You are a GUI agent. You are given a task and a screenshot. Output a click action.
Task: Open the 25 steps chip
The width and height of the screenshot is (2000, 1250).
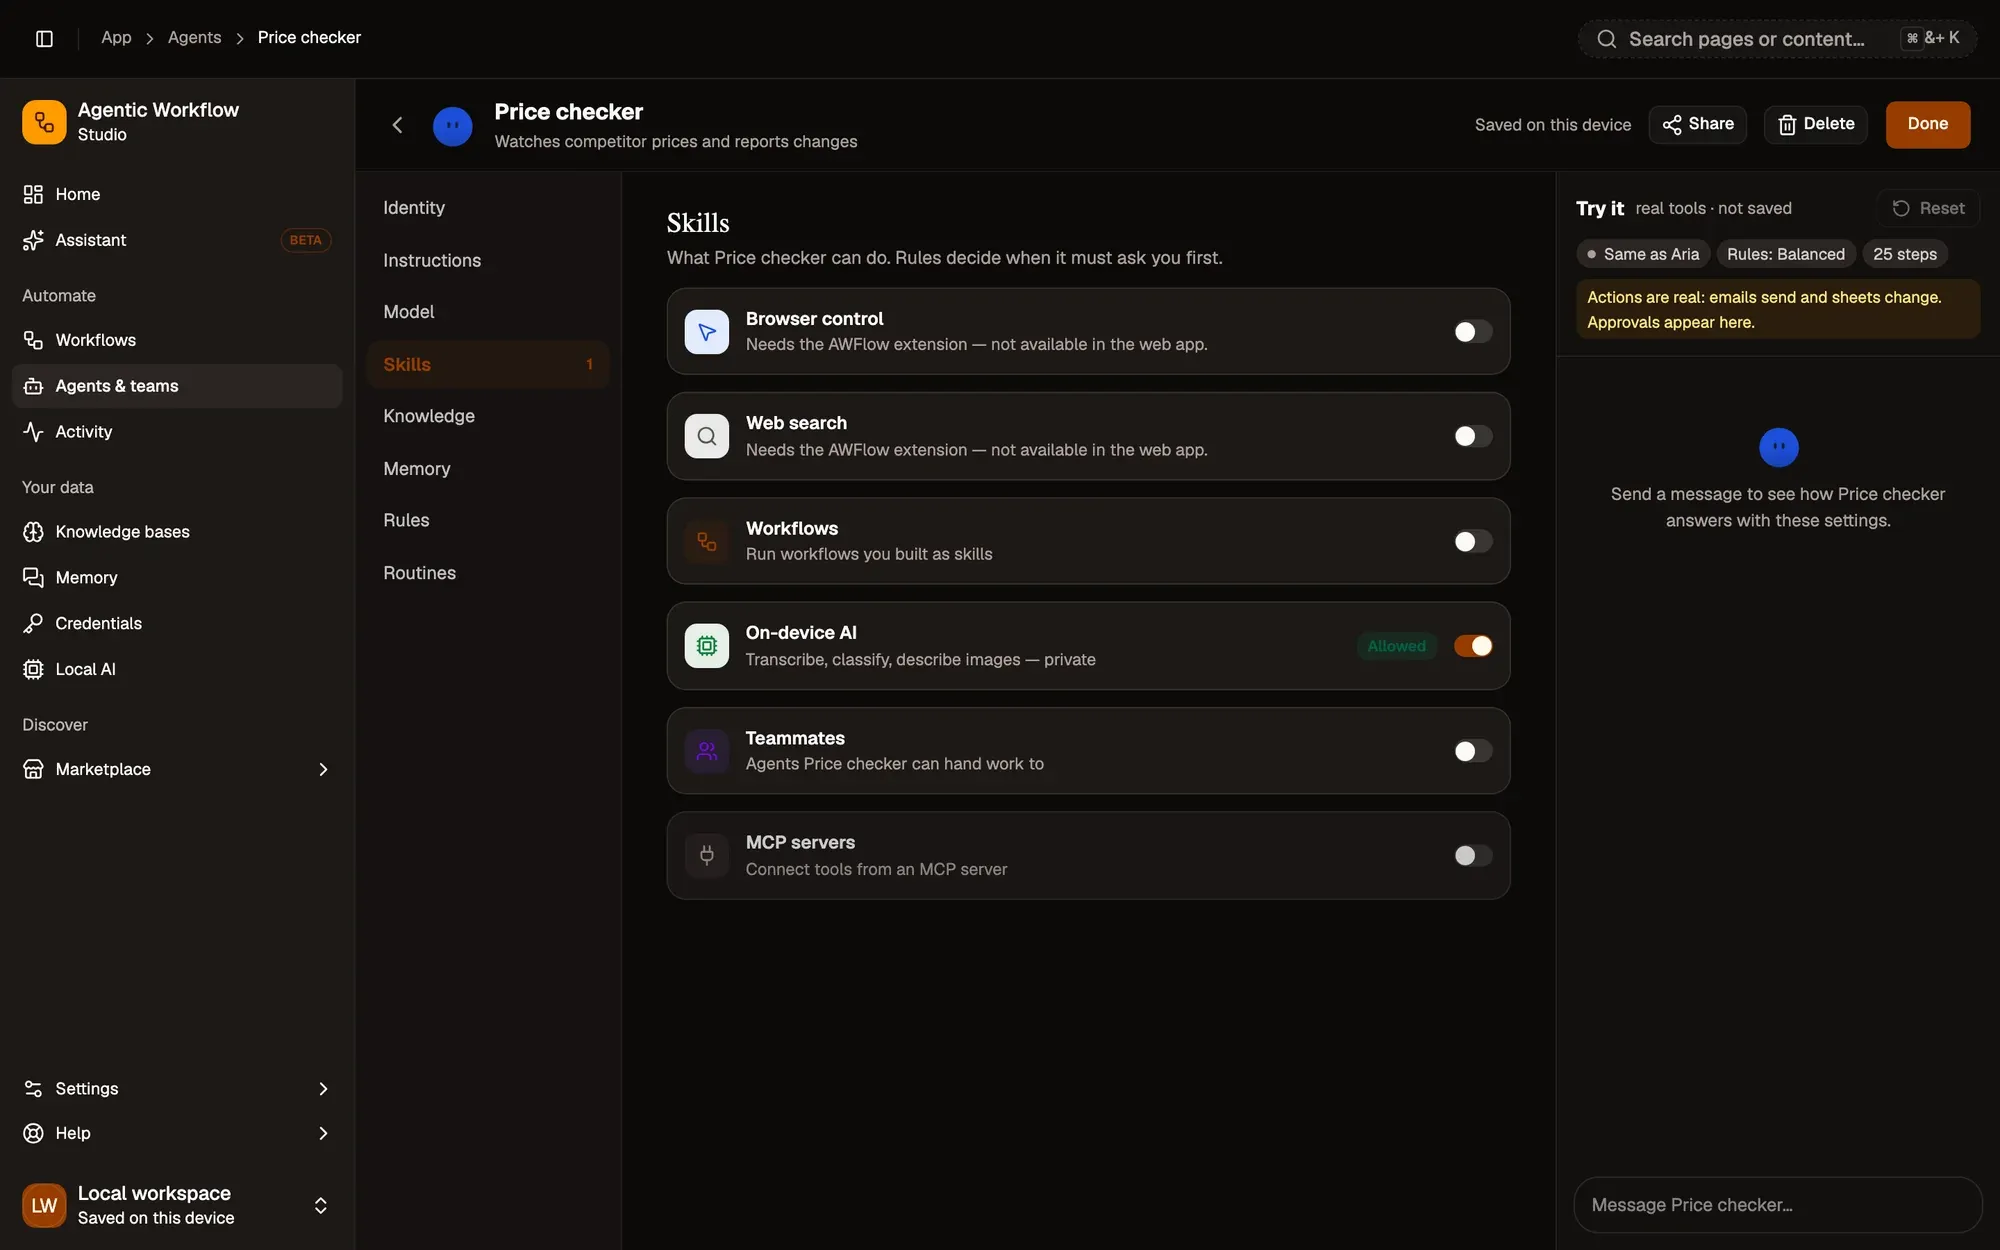pyautogui.click(x=1904, y=254)
